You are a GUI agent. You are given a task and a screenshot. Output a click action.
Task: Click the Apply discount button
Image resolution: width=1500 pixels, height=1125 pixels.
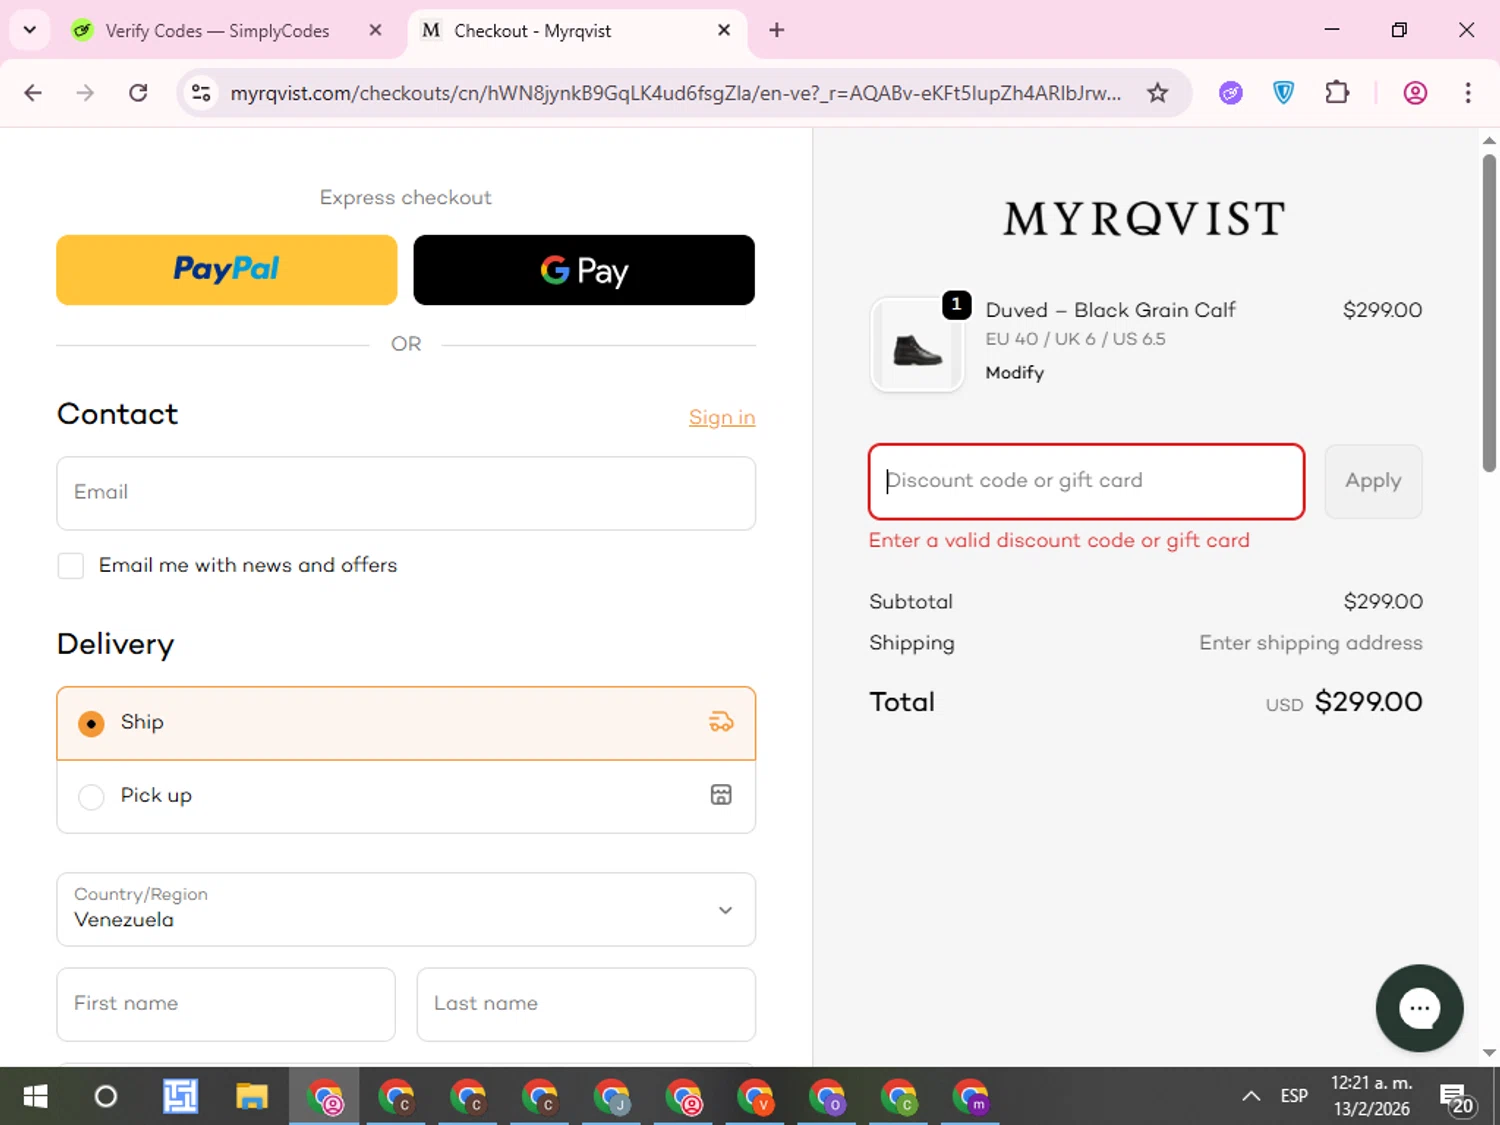coord(1373,481)
